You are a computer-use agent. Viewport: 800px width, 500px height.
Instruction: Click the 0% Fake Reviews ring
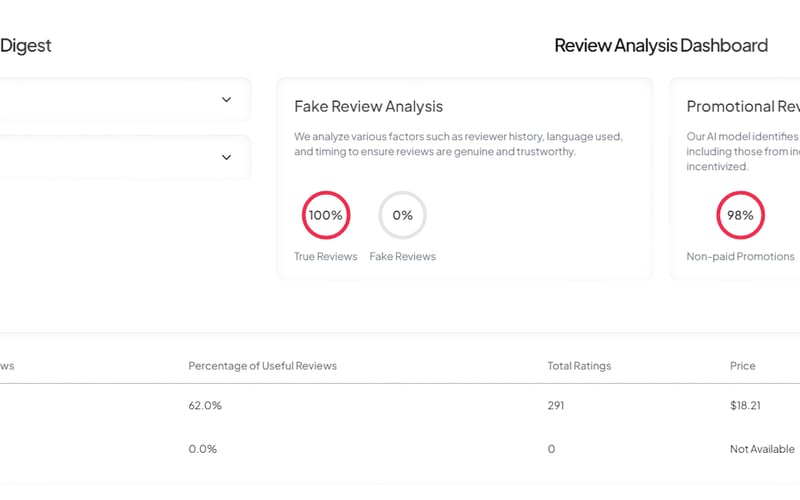click(x=402, y=215)
